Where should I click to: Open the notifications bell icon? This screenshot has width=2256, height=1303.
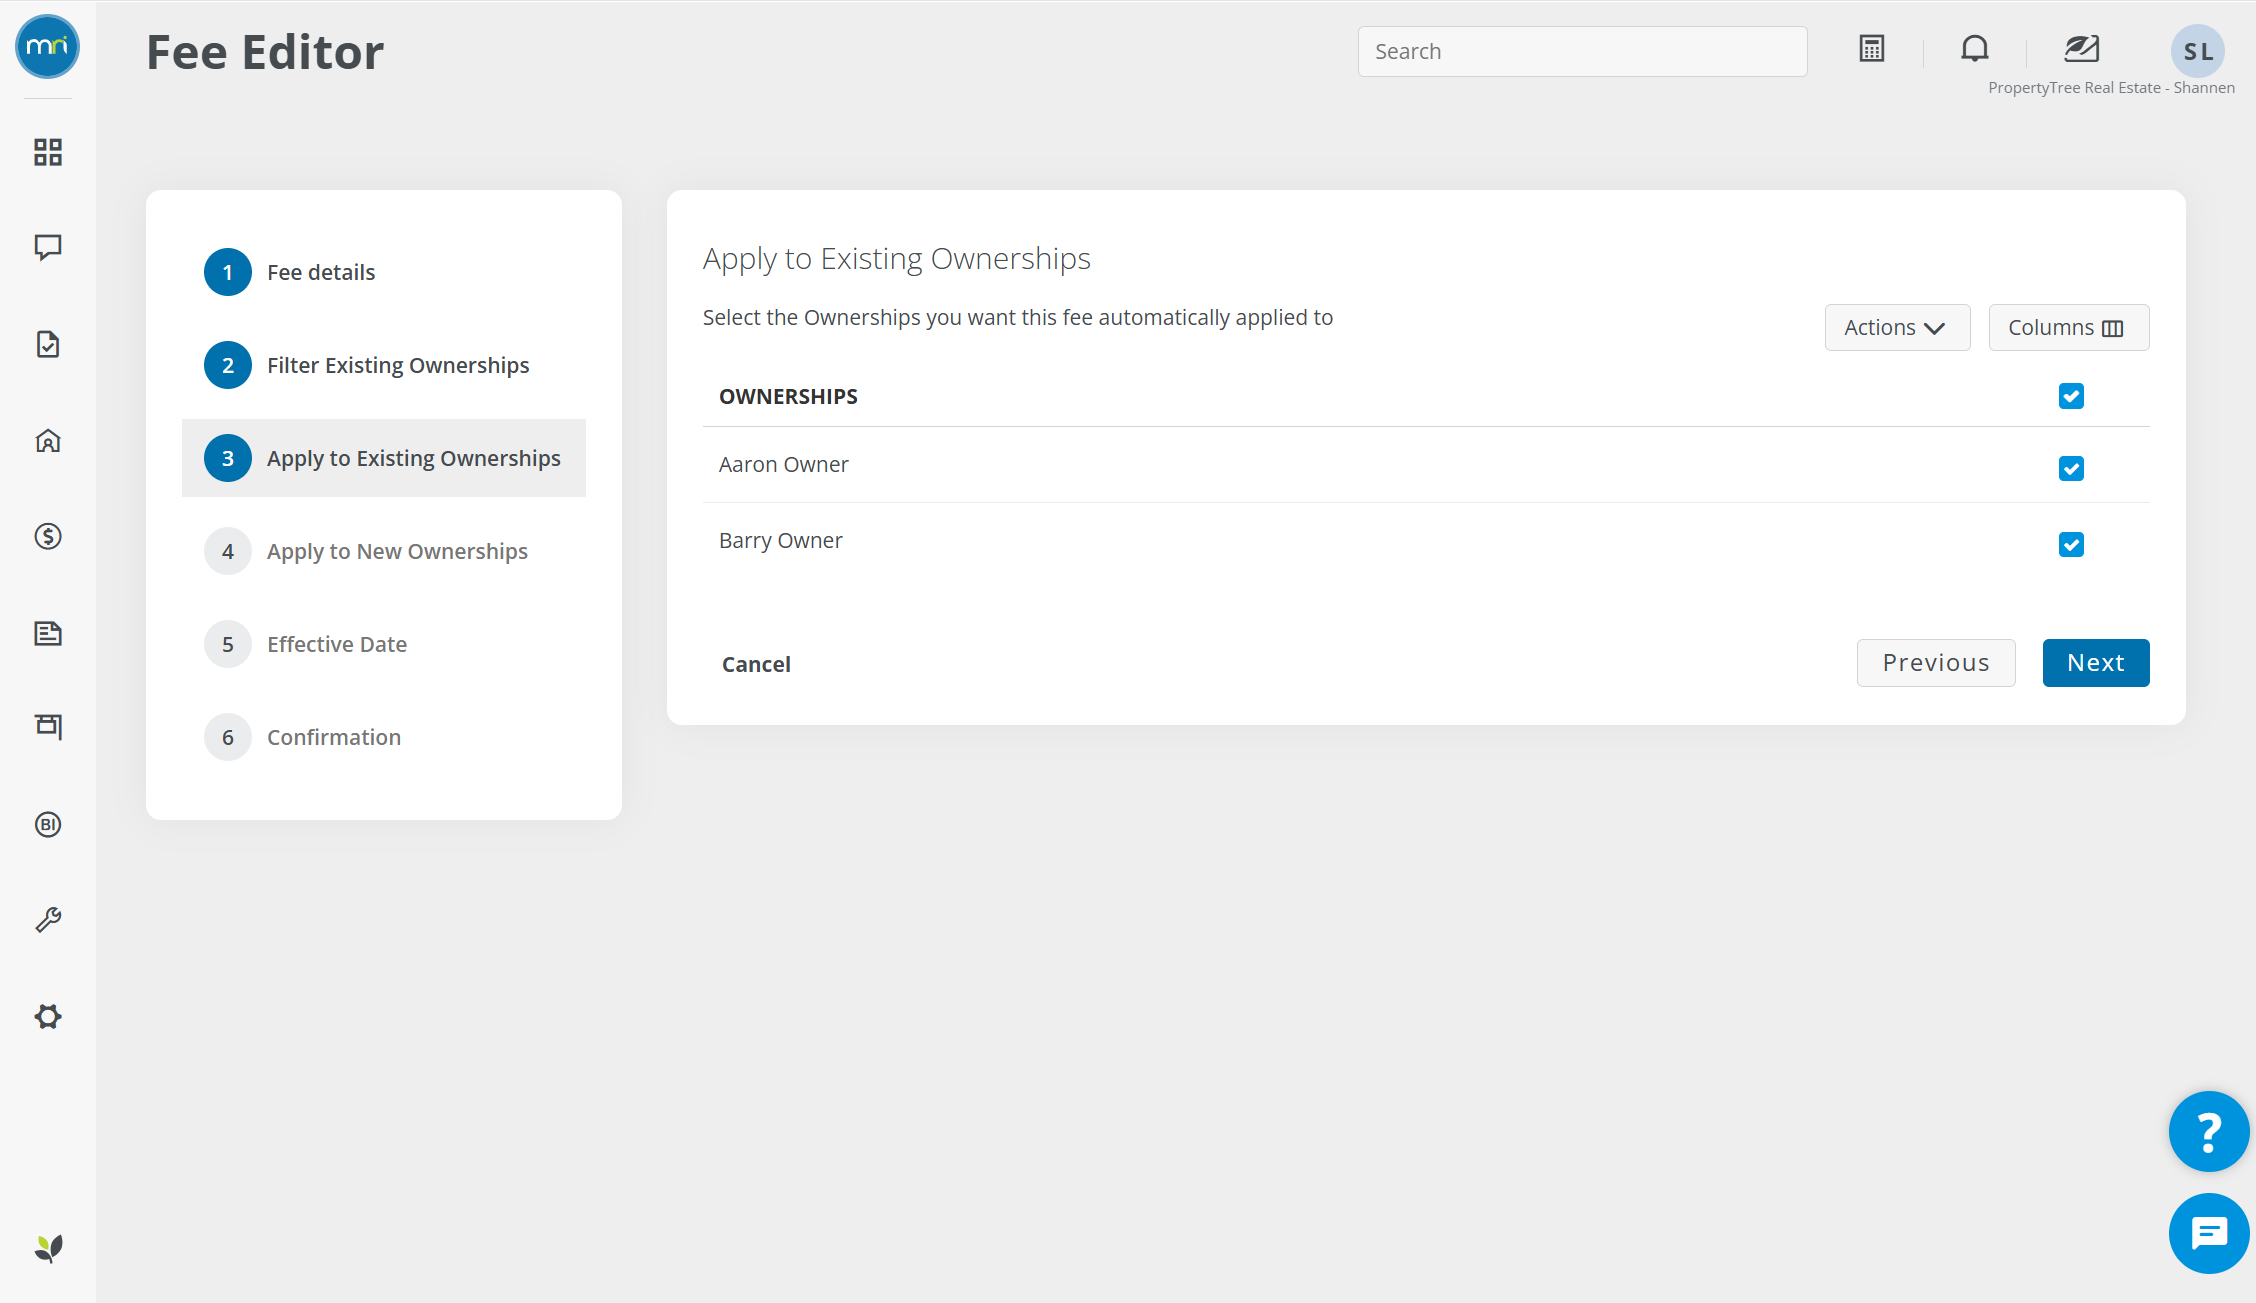click(x=1975, y=49)
